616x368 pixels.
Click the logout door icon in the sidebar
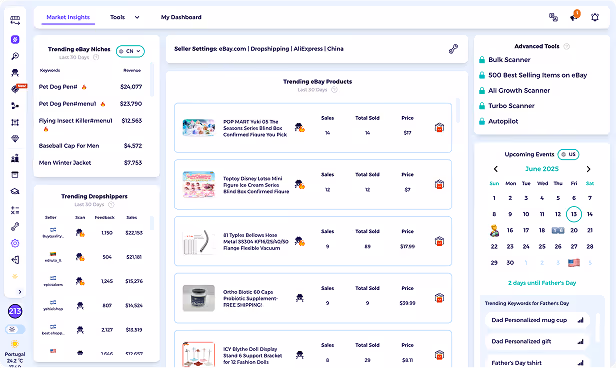pyautogui.click(x=15, y=260)
